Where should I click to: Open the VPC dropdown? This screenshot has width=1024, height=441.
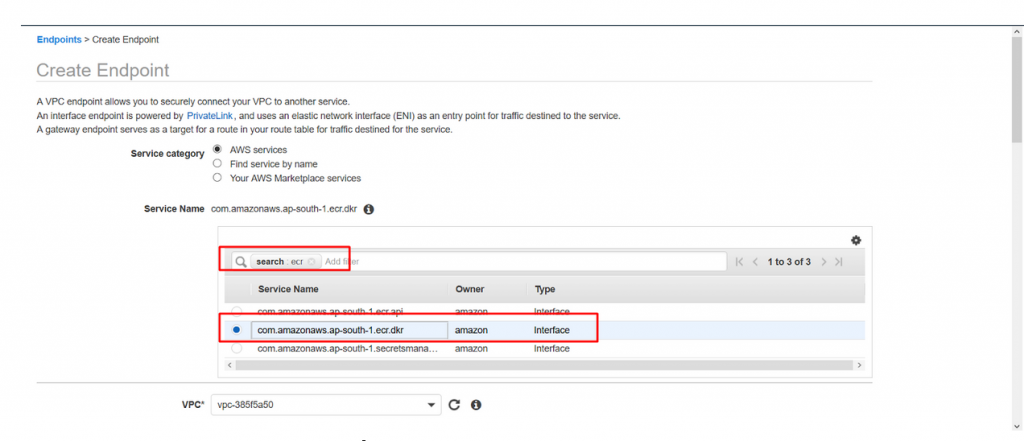(x=326, y=405)
